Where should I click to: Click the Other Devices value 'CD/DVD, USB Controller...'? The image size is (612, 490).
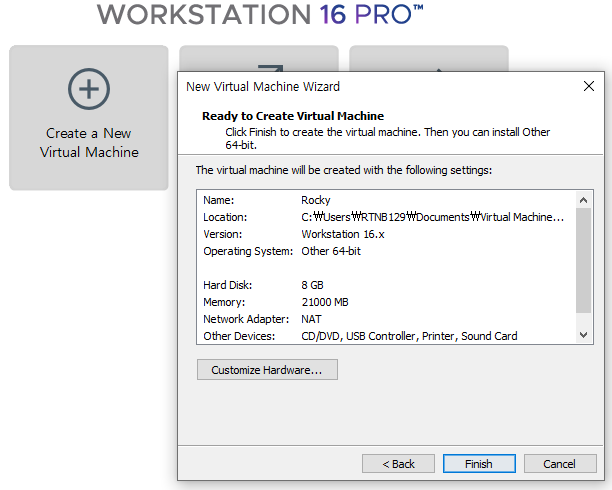(x=409, y=336)
